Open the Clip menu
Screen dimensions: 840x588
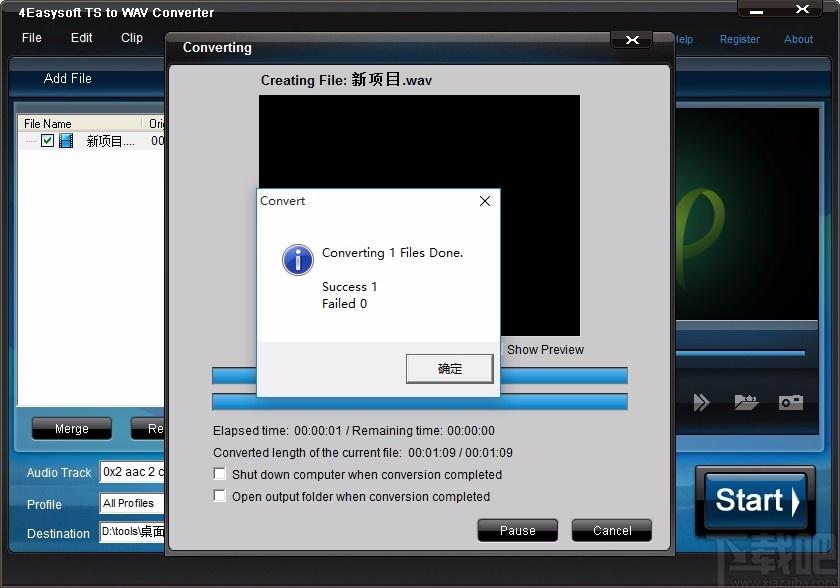coord(132,38)
